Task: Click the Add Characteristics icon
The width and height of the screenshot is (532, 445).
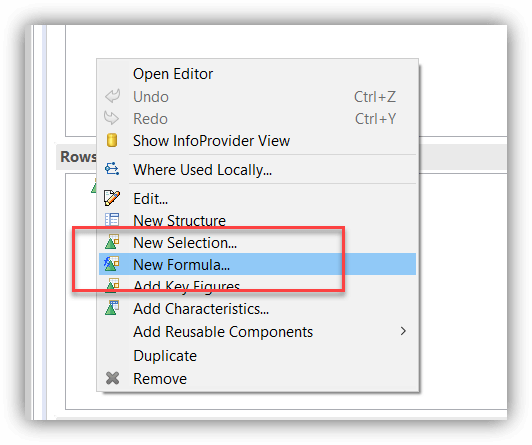Action: [112, 308]
